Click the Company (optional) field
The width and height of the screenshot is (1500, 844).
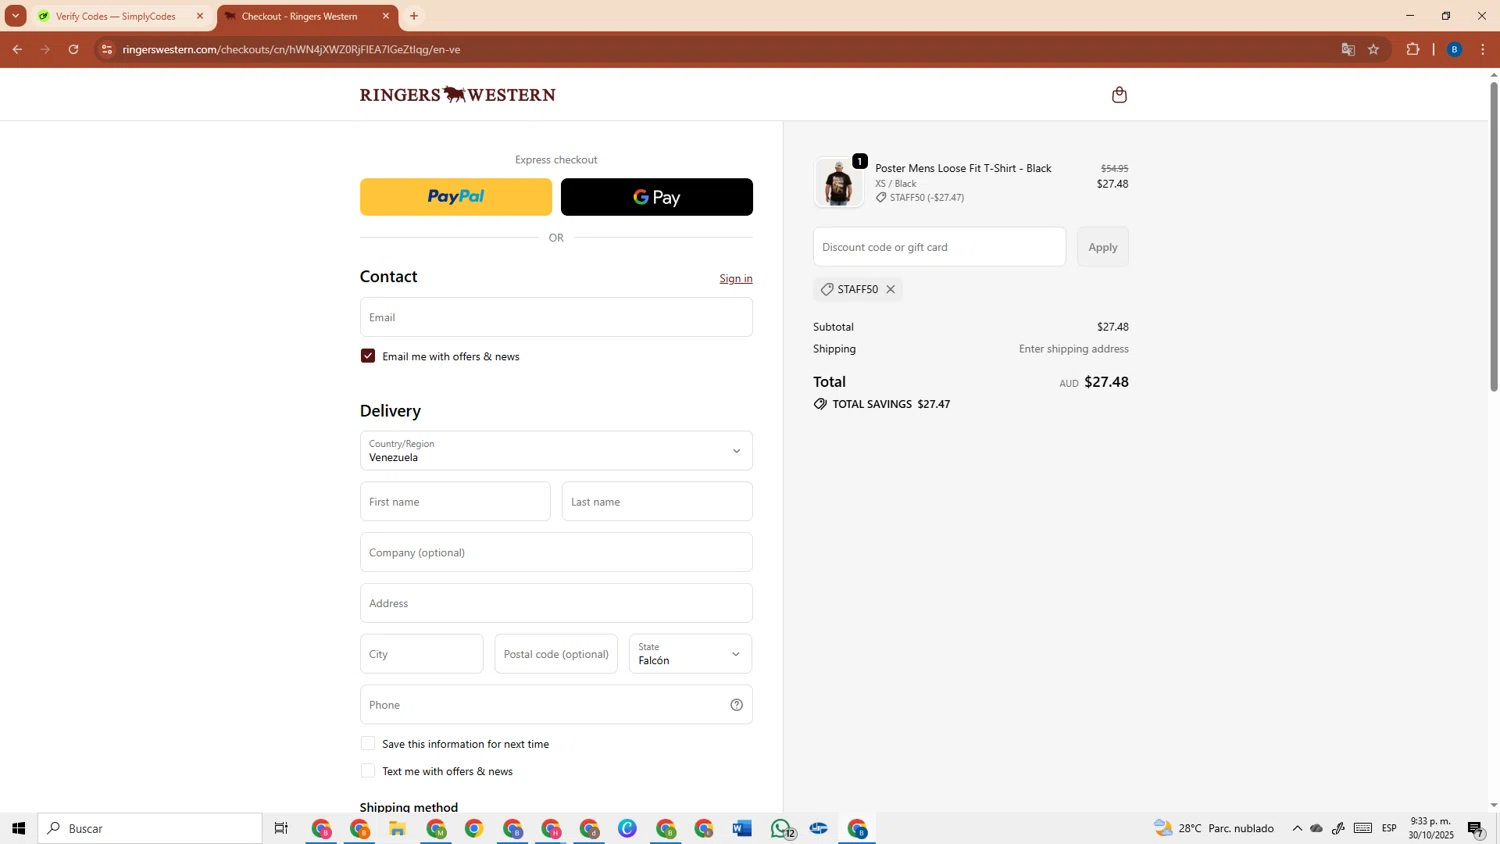556,552
